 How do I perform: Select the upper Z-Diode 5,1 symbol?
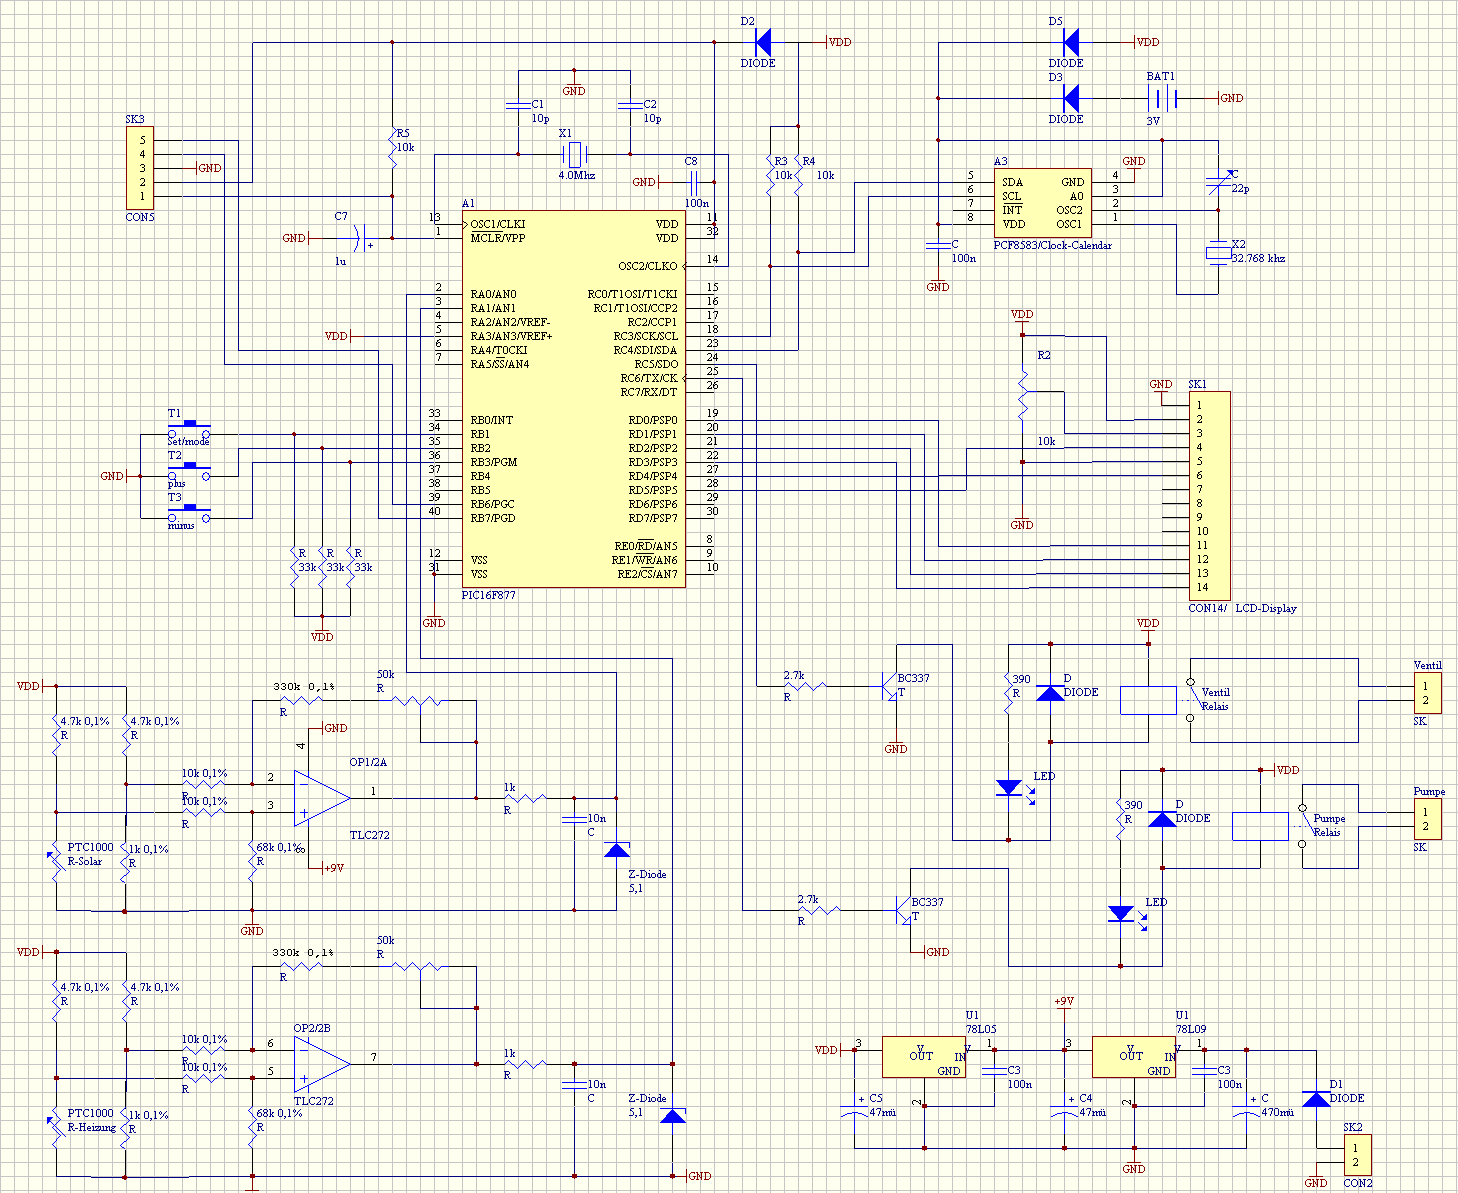[616, 850]
